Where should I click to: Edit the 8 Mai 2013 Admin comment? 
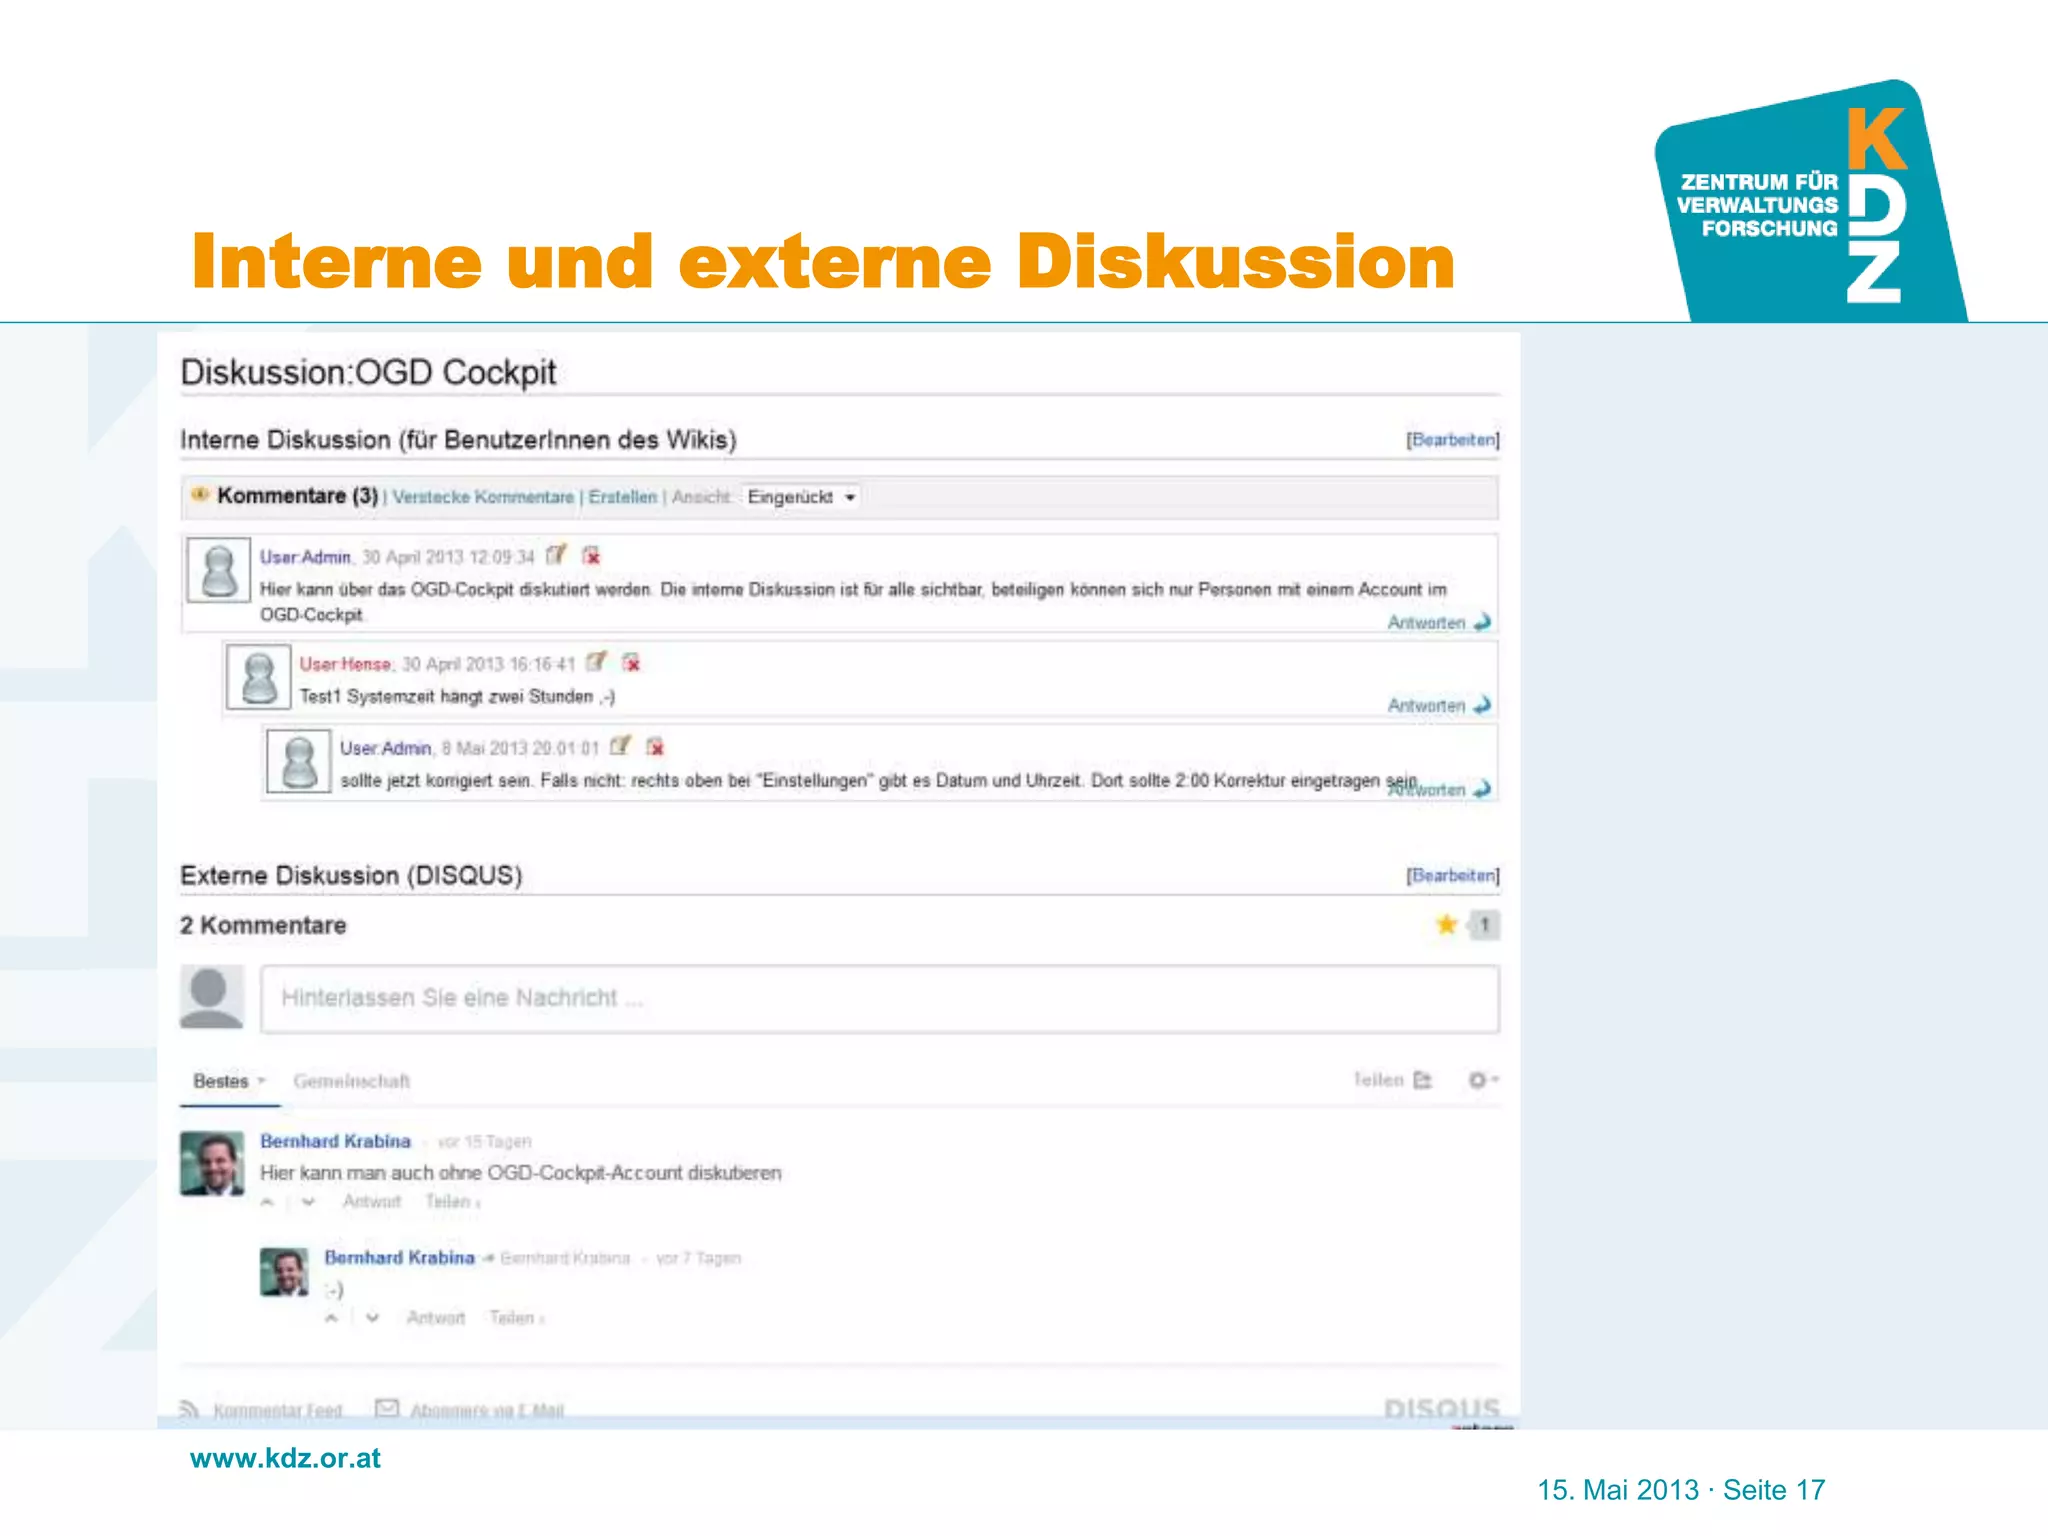pos(620,746)
